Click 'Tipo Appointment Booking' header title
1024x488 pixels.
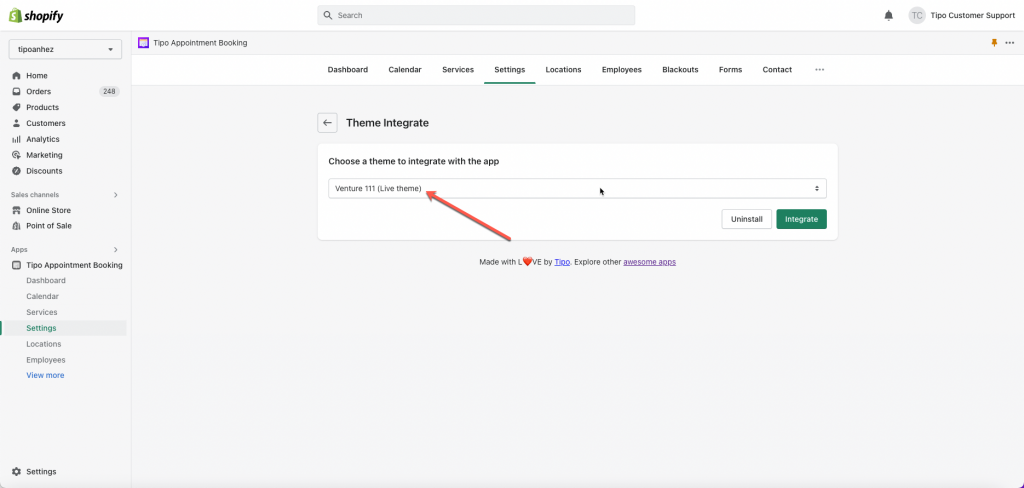point(200,43)
